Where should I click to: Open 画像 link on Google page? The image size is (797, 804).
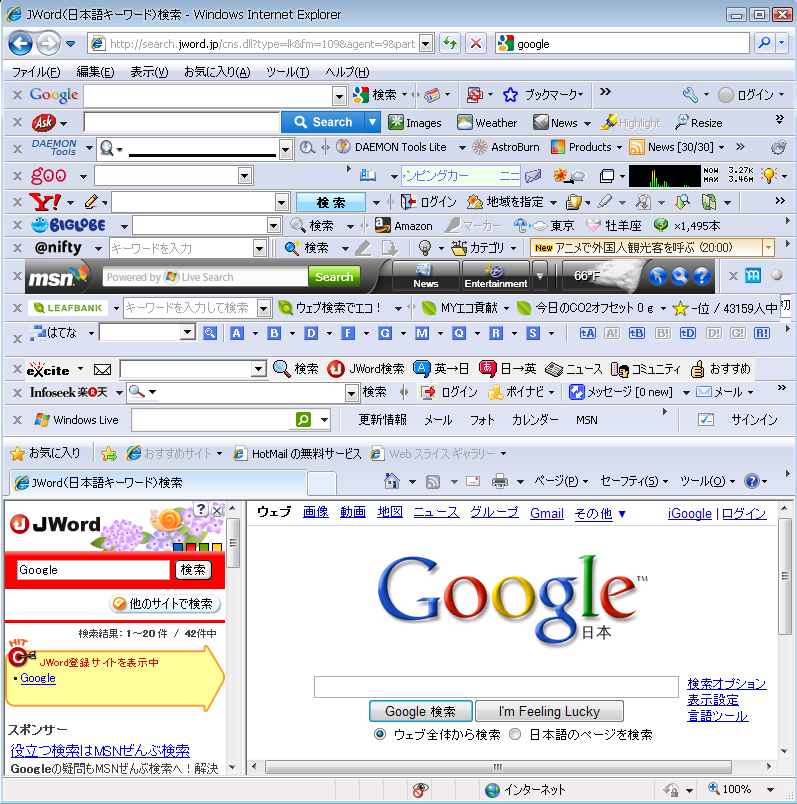coord(316,512)
